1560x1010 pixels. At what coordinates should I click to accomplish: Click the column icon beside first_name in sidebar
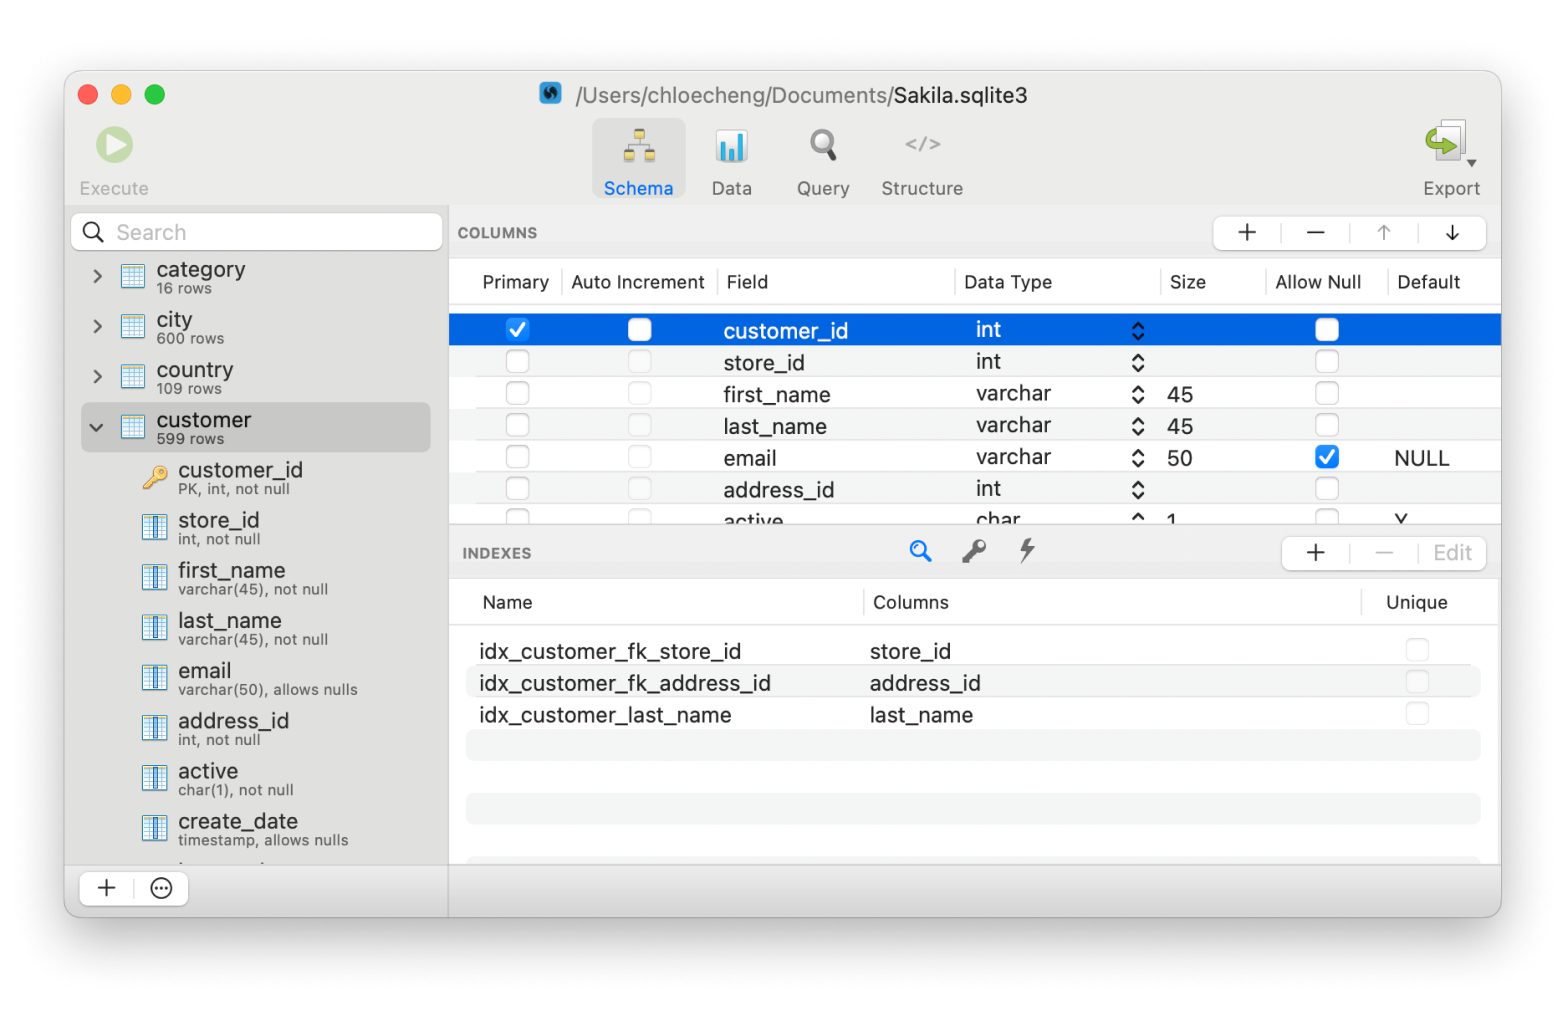pos(155,577)
